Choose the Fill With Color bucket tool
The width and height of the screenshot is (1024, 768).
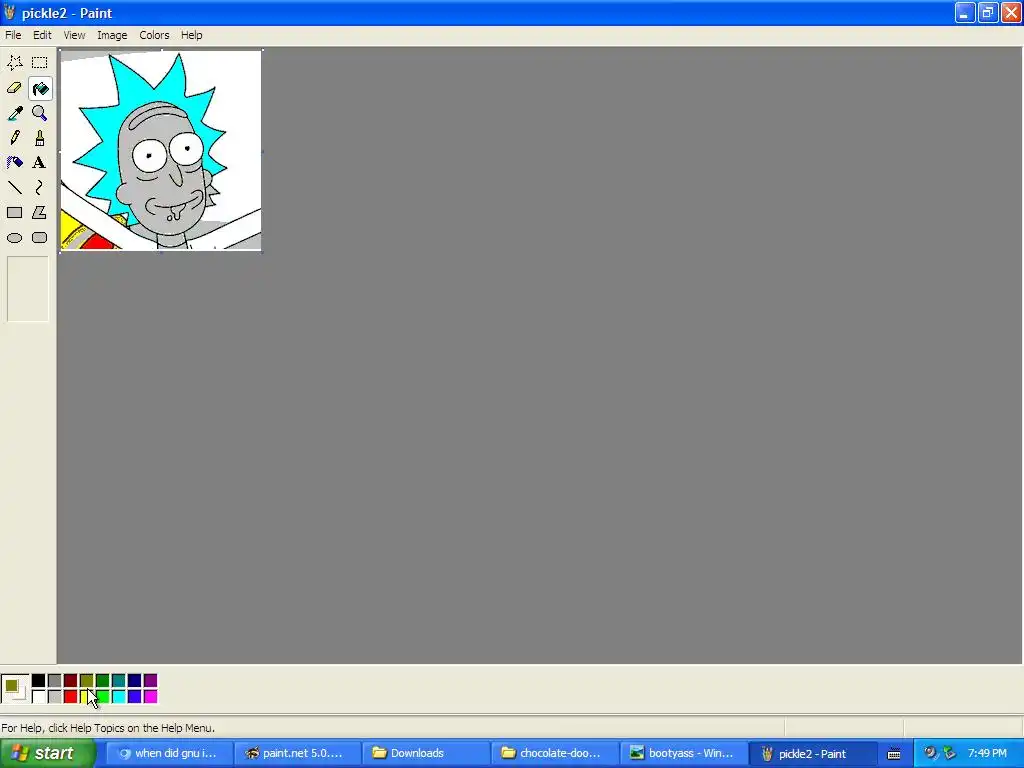pos(39,88)
